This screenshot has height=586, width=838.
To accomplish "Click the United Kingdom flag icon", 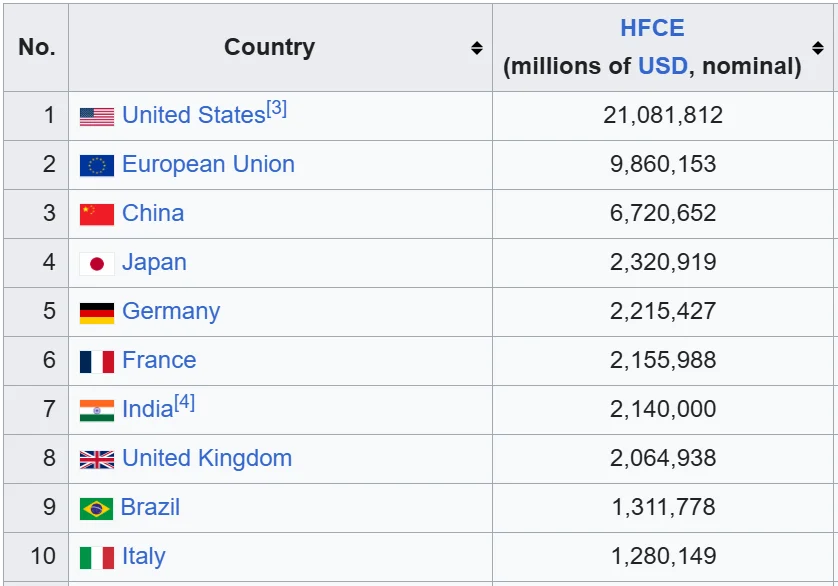I will [97, 460].
